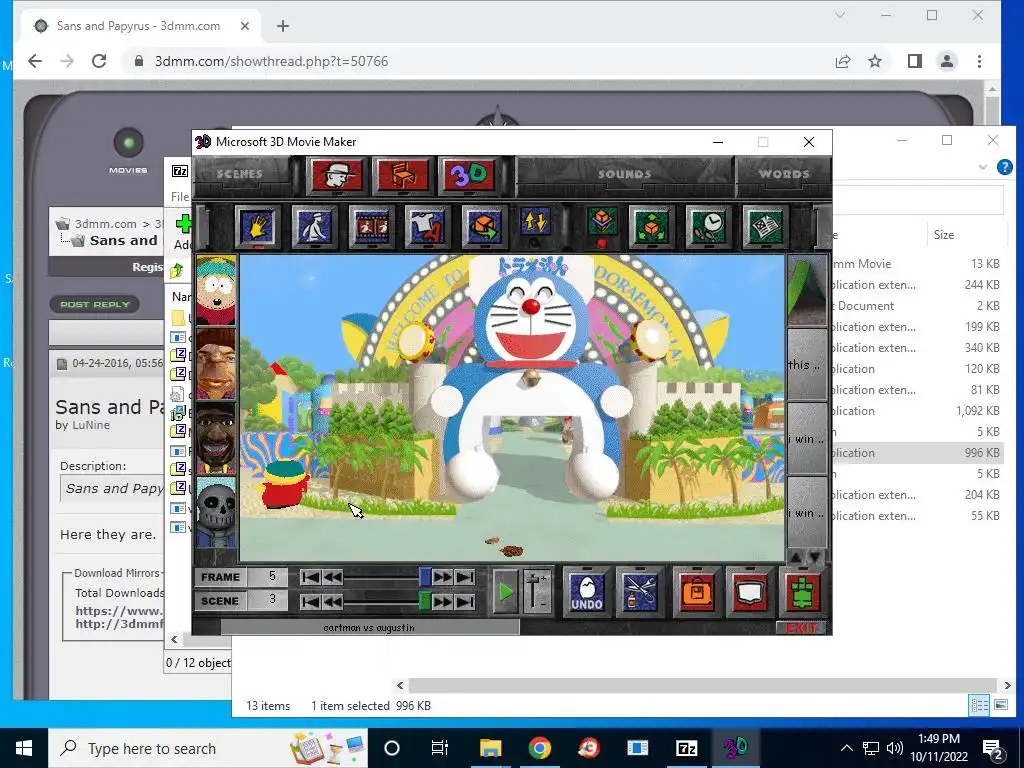Open the File menu in 7-Zip
Image resolution: width=1024 pixels, height=768 pixels.
tap(180, 197)
